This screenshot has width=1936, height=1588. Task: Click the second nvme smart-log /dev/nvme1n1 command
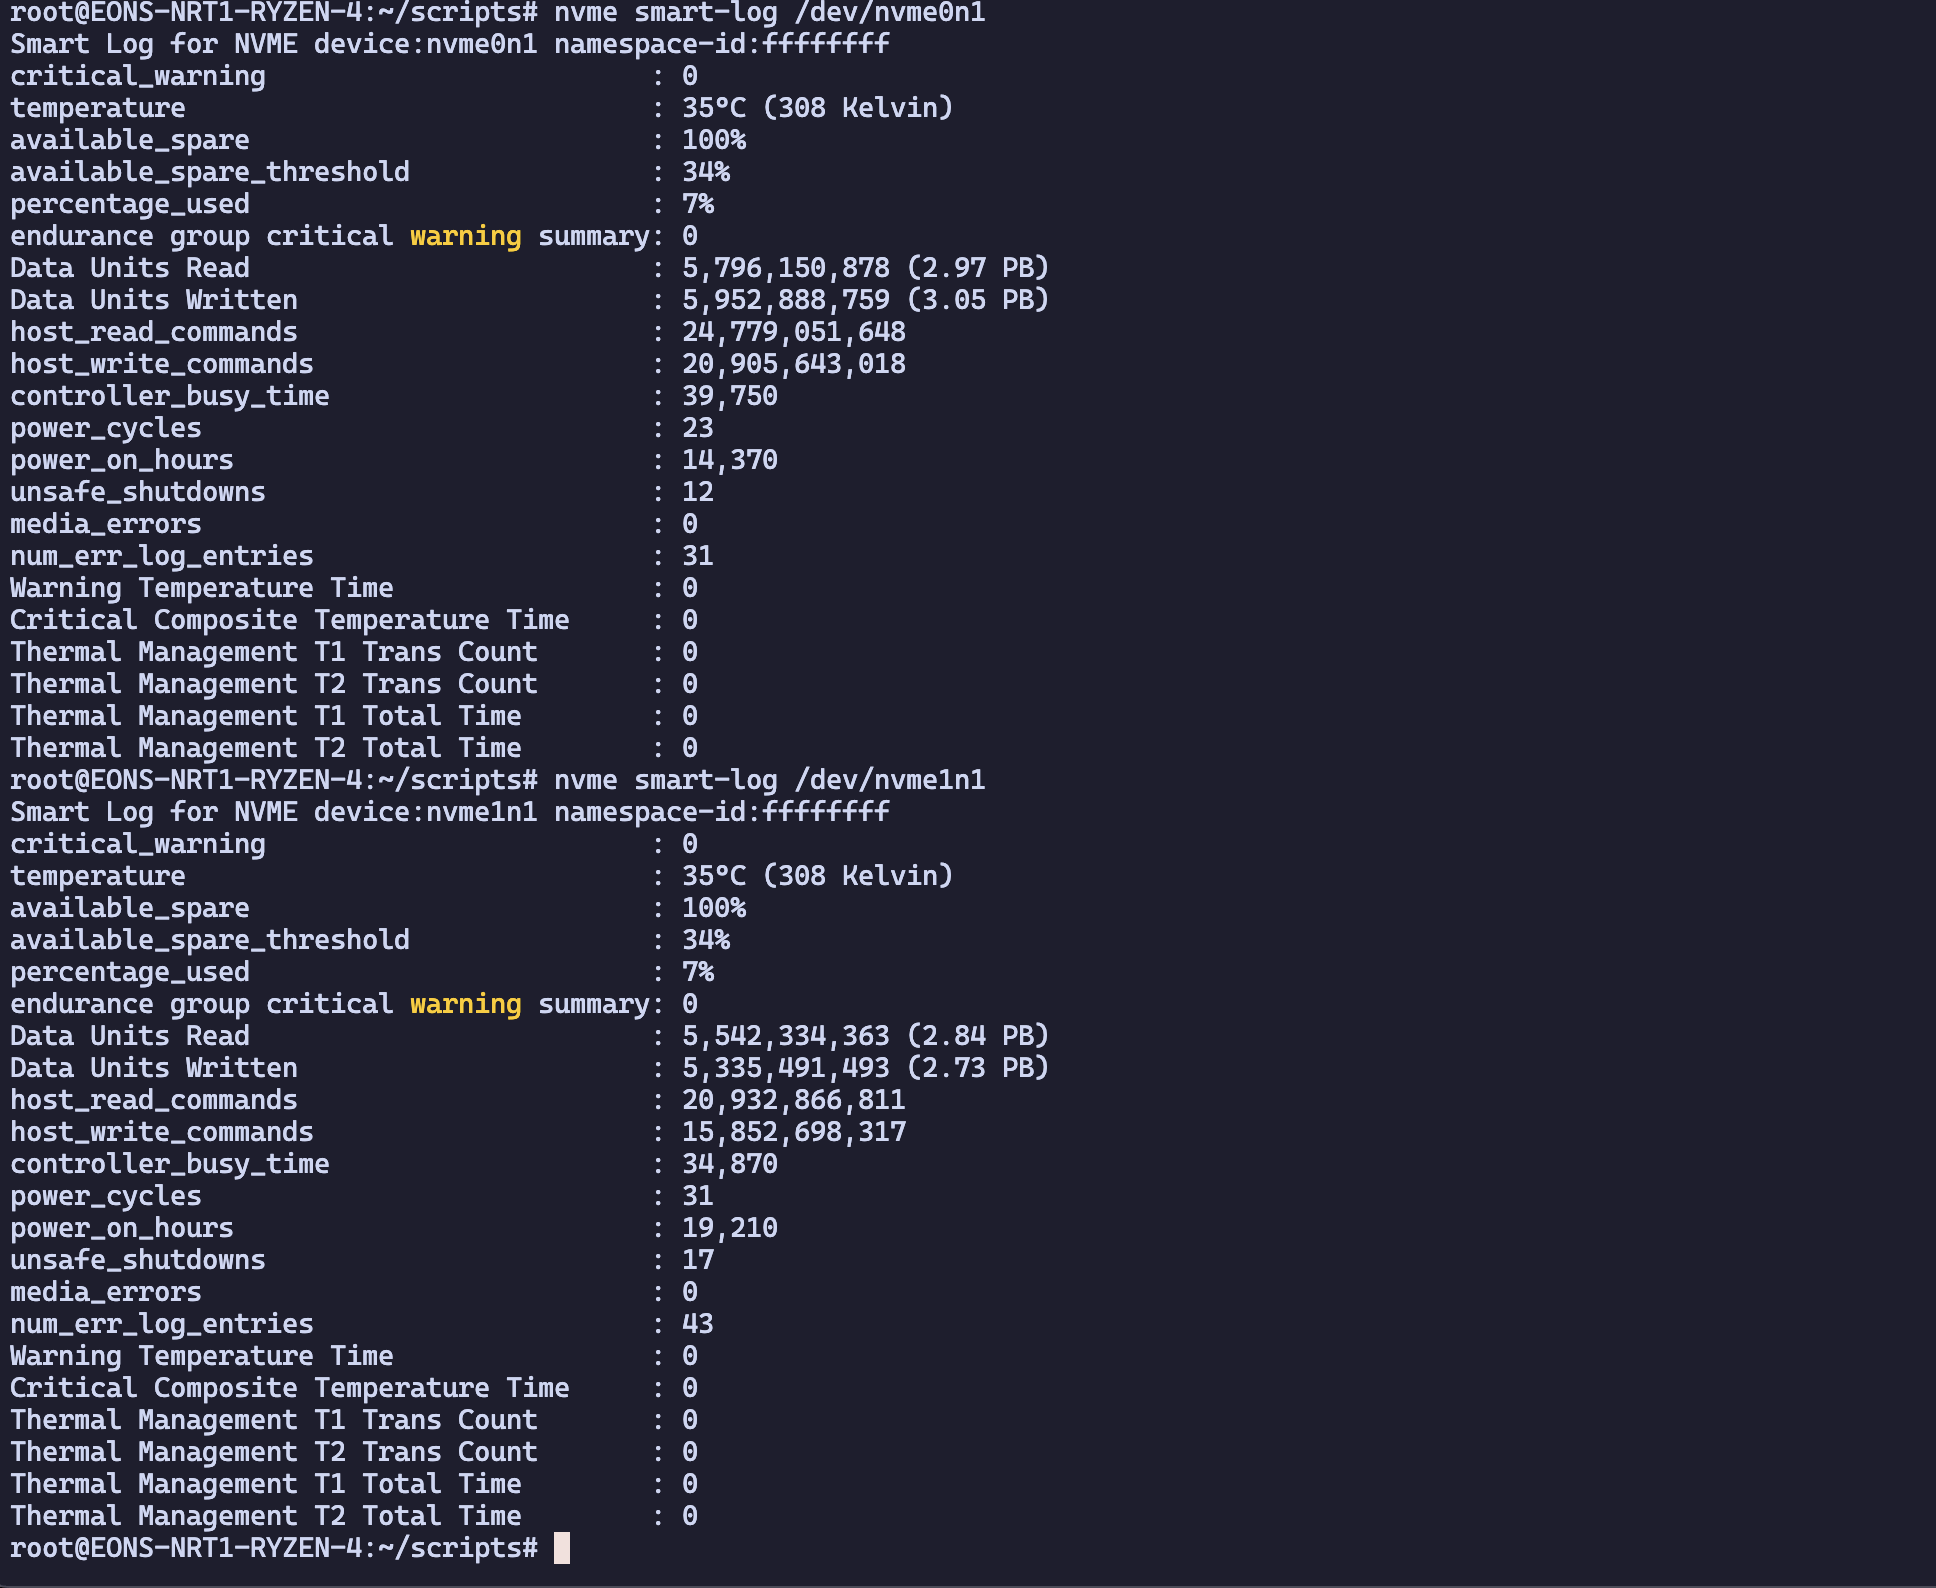770,780
